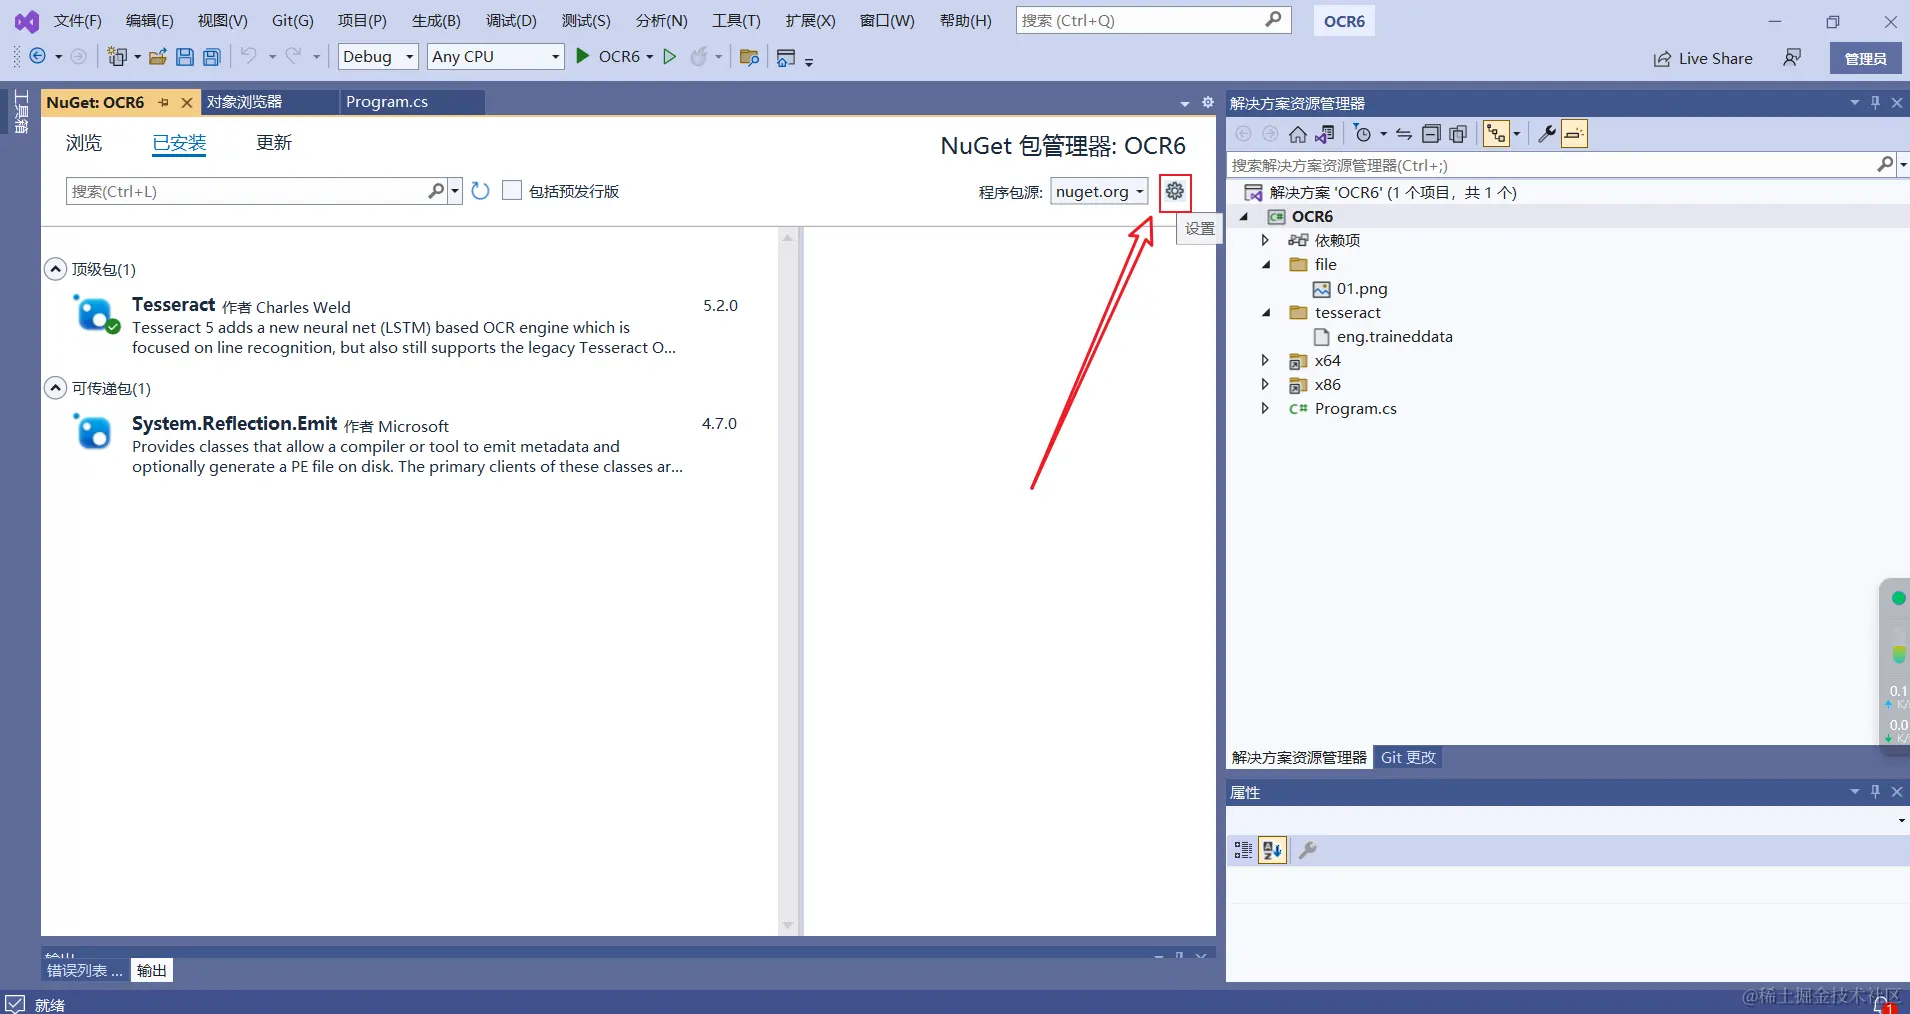Click the Categorized icon in Properties panel
Screen dimensions: 1910x1014
coord(1243,850)
